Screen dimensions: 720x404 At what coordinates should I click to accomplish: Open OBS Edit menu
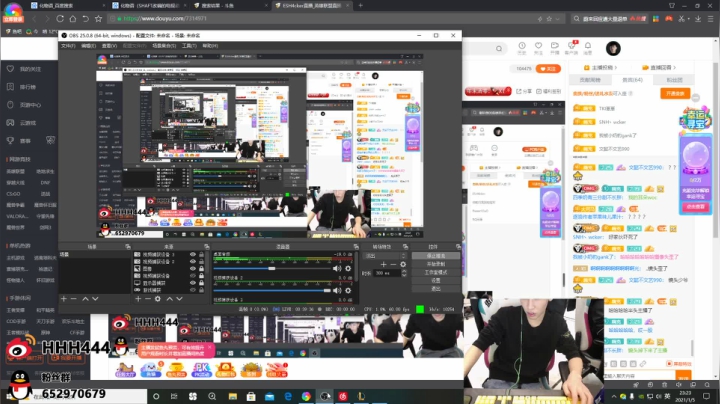[89, 46]
